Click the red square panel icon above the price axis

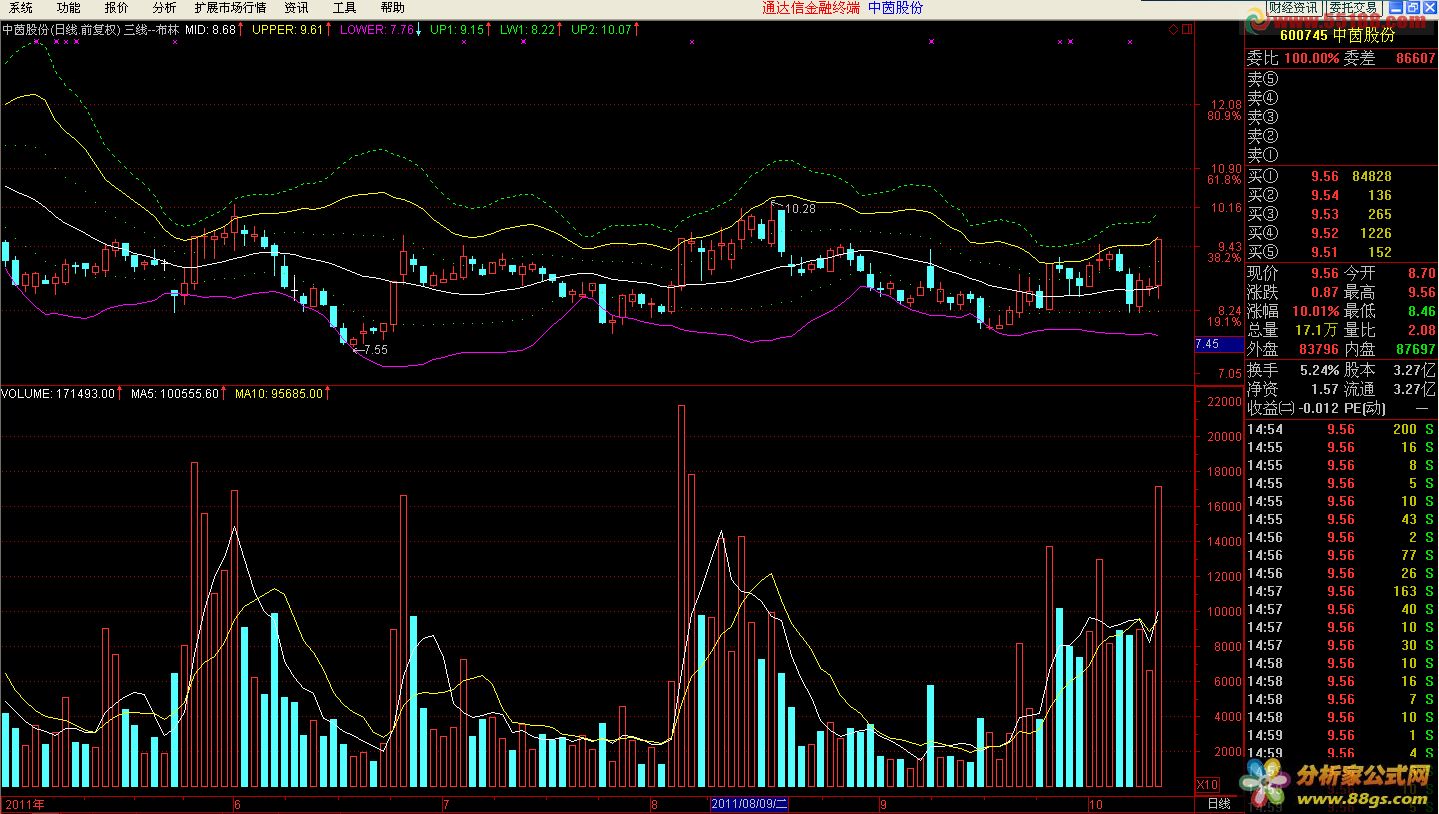click(x=1186, y=30)
